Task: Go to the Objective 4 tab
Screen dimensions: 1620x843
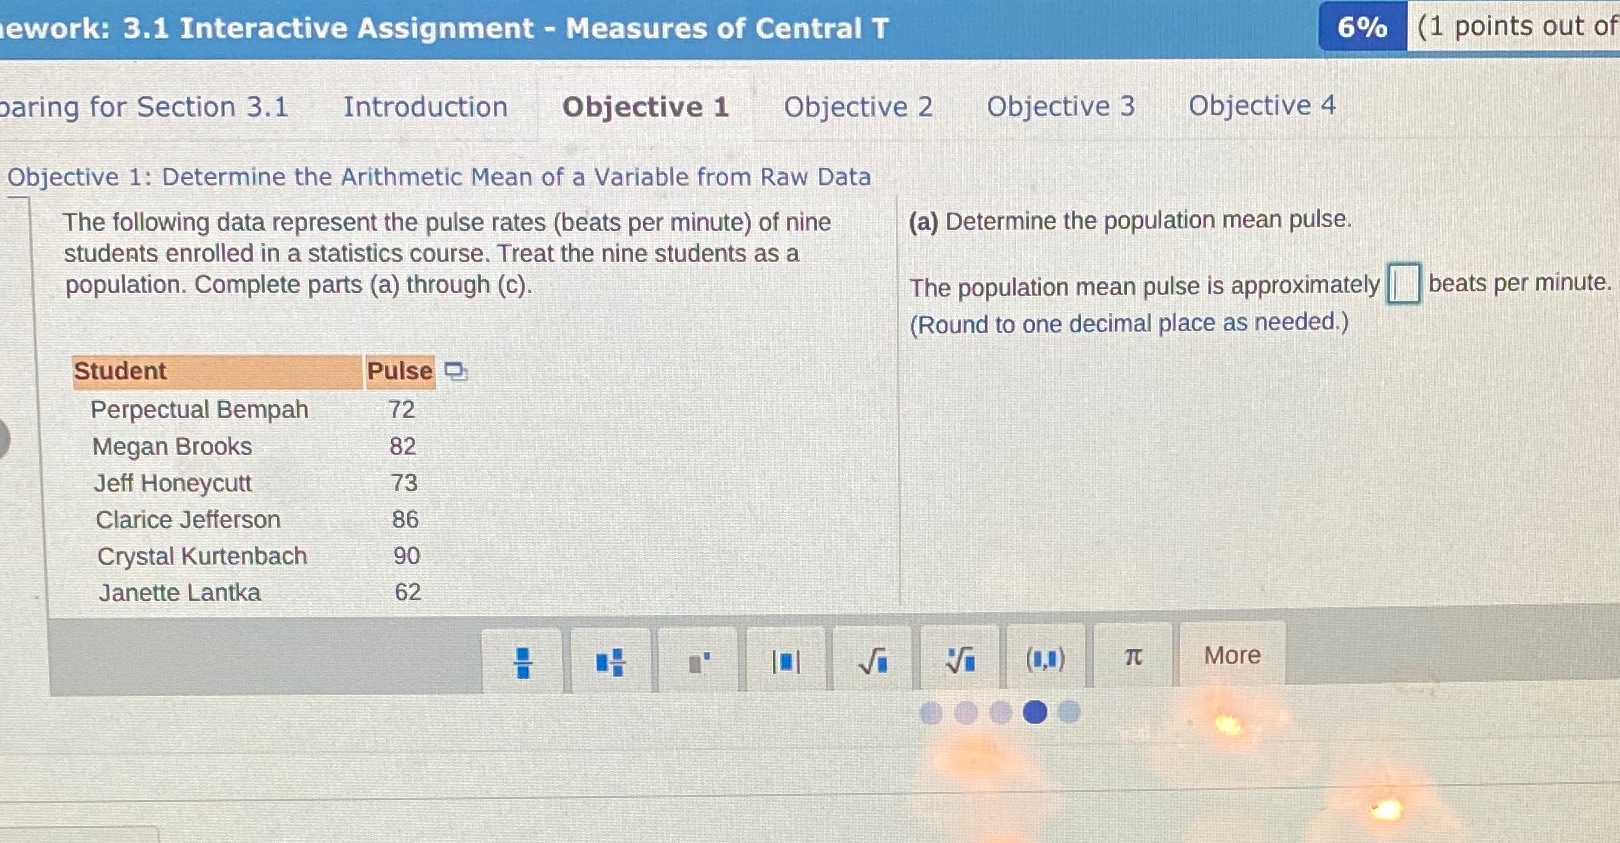Action: click(x=1263, y=107)
